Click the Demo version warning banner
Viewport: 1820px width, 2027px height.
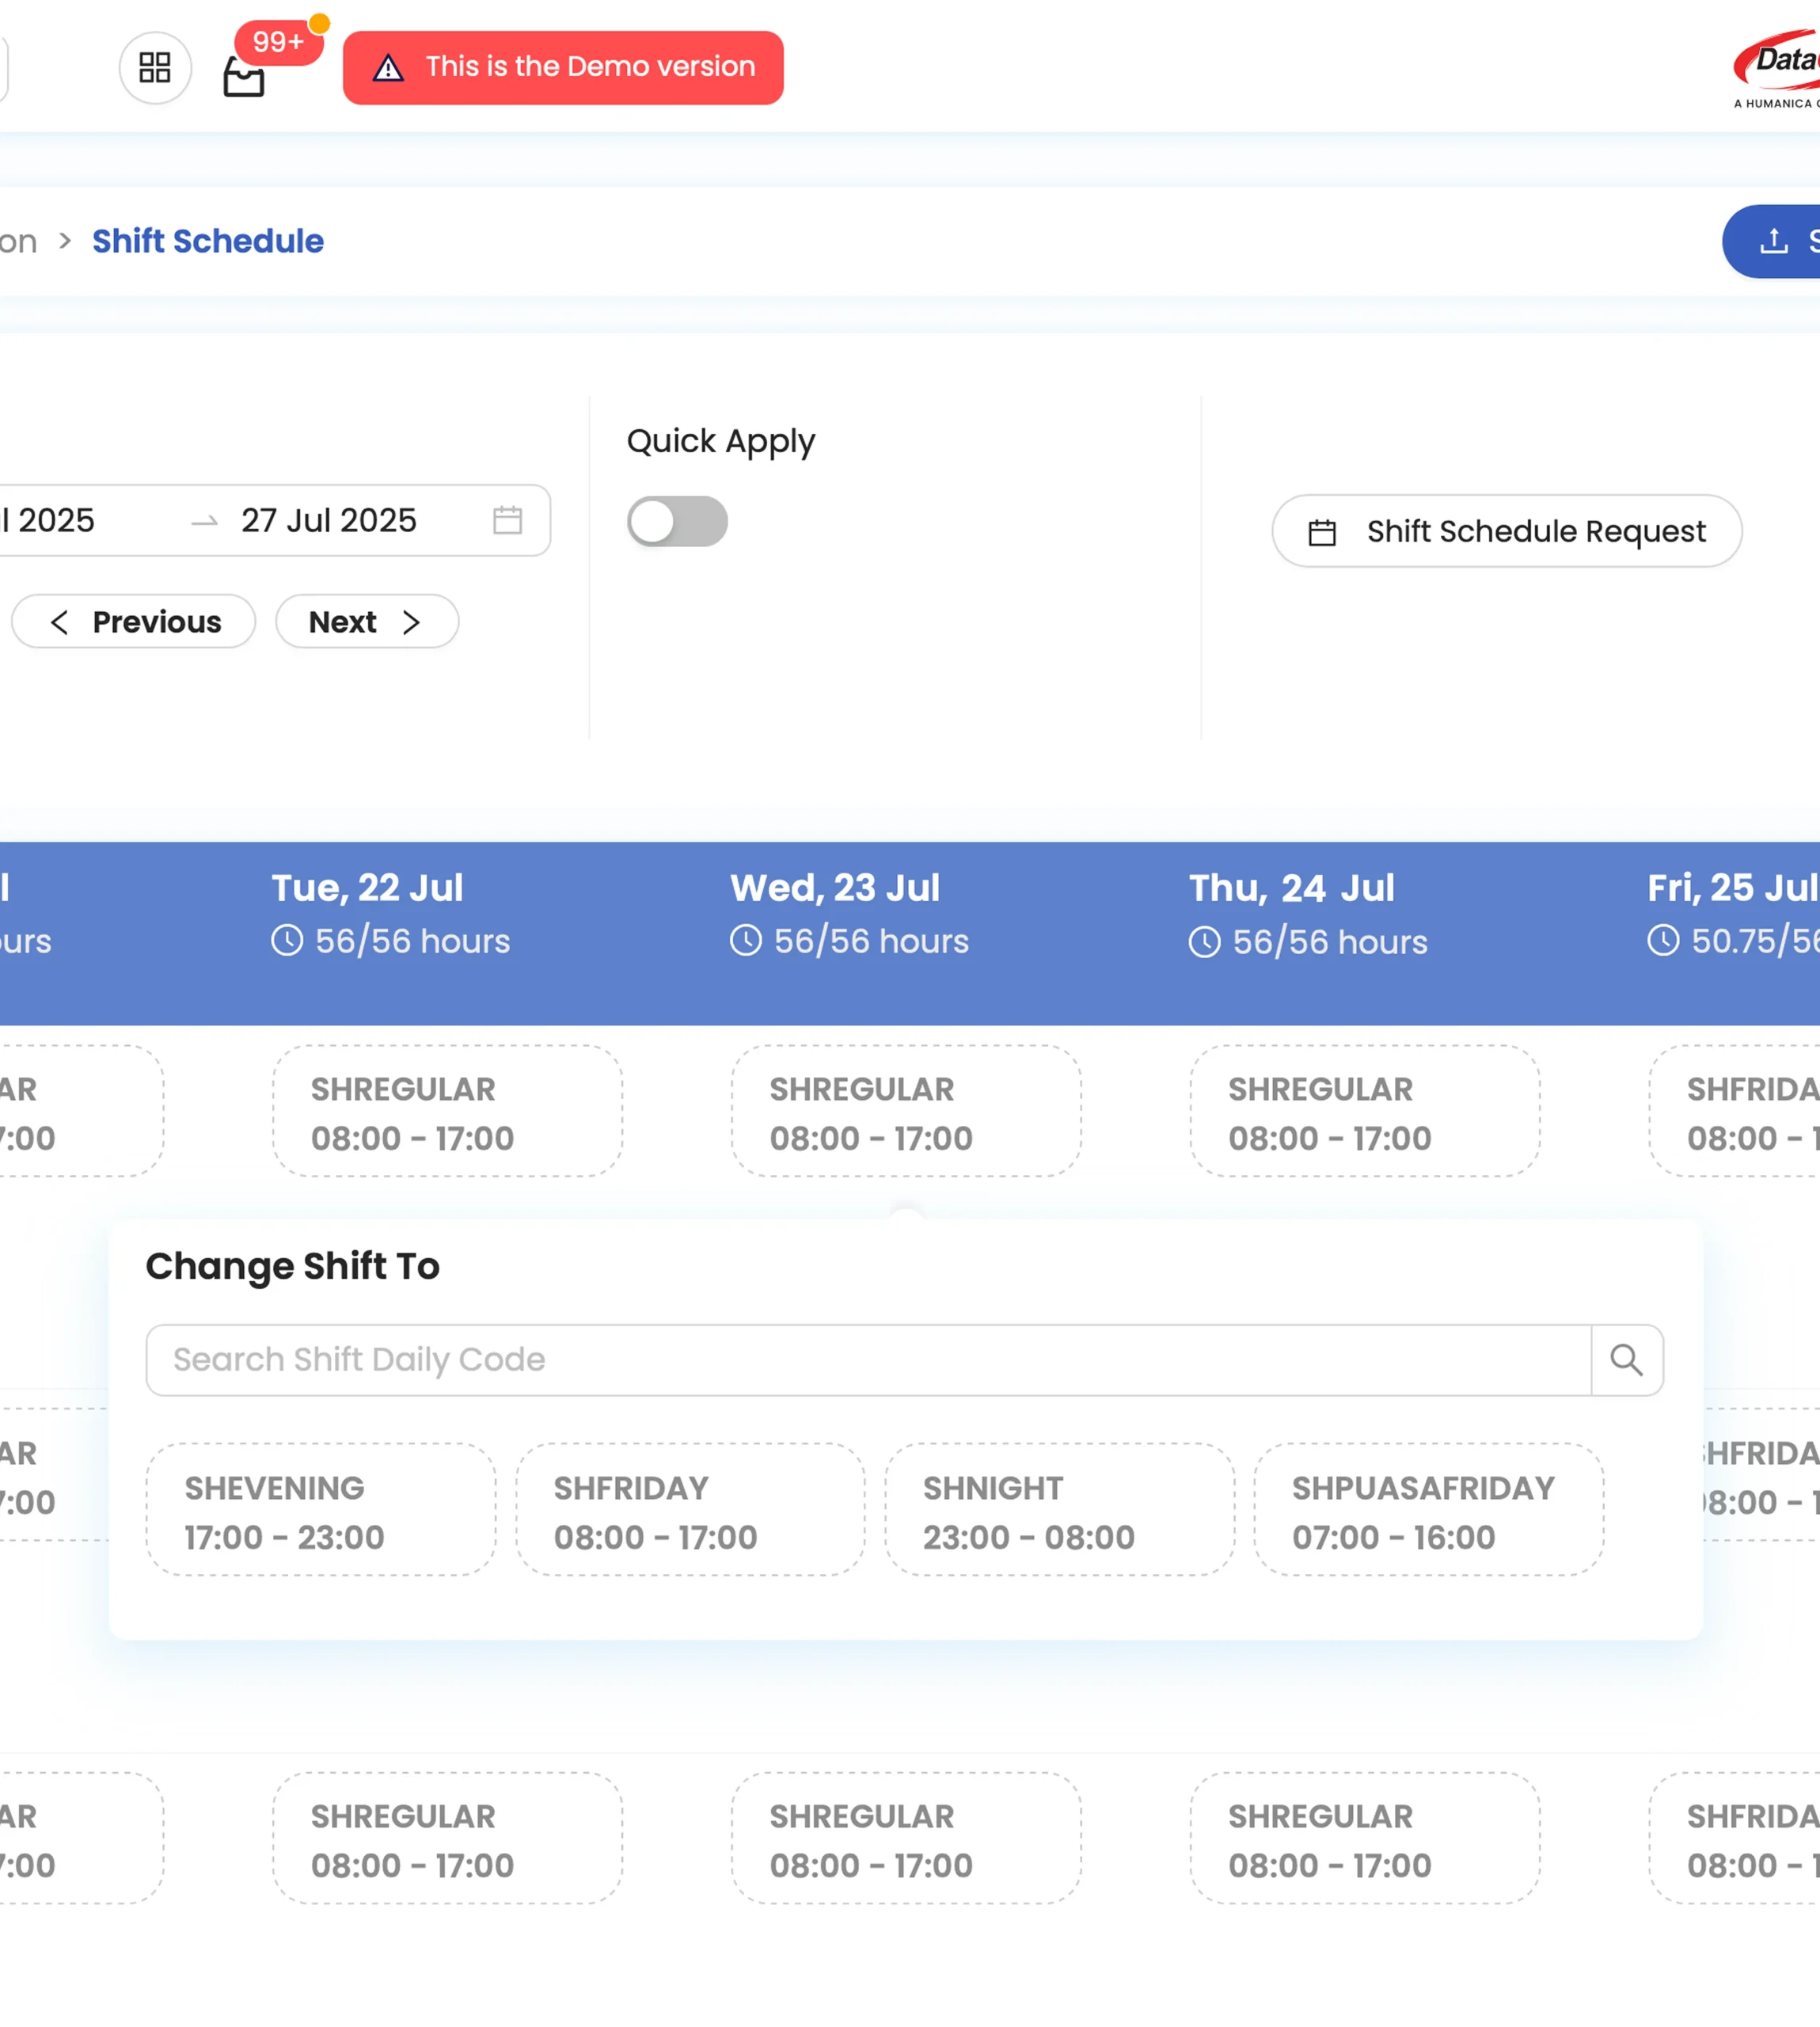tap(563, 67)
